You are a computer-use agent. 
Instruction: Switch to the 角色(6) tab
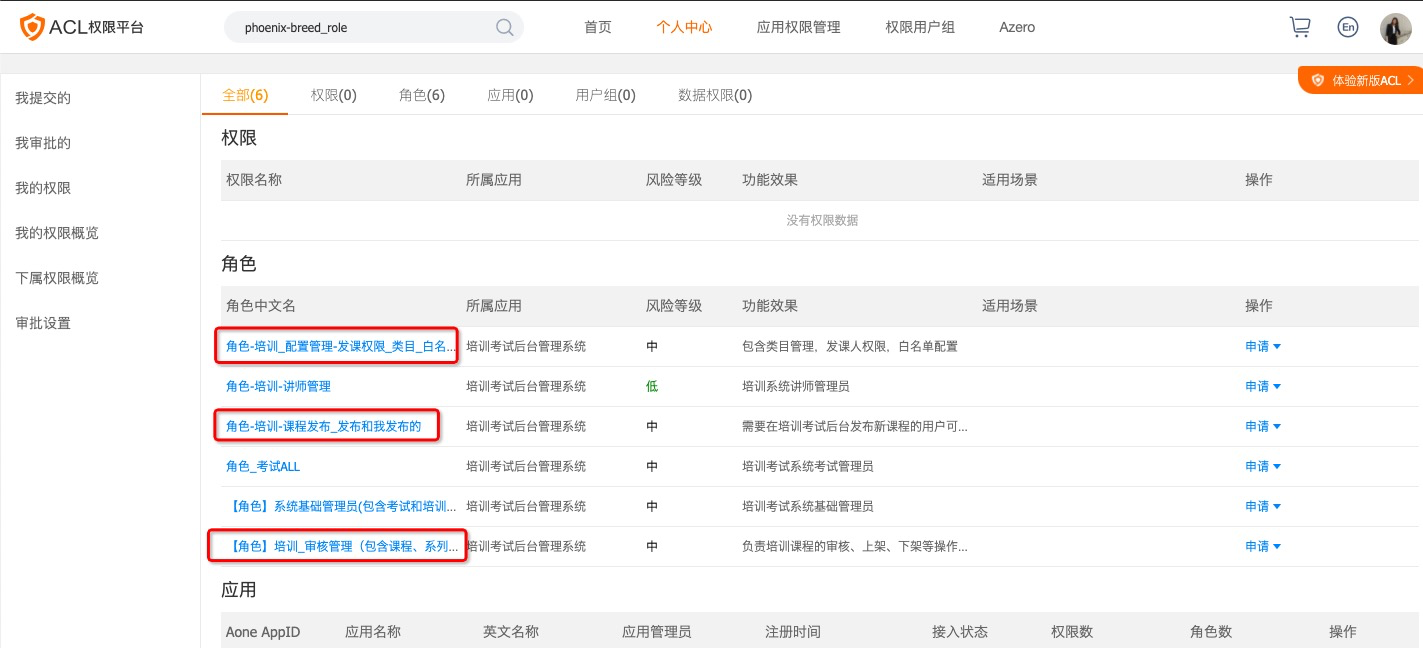coord(422,95)
